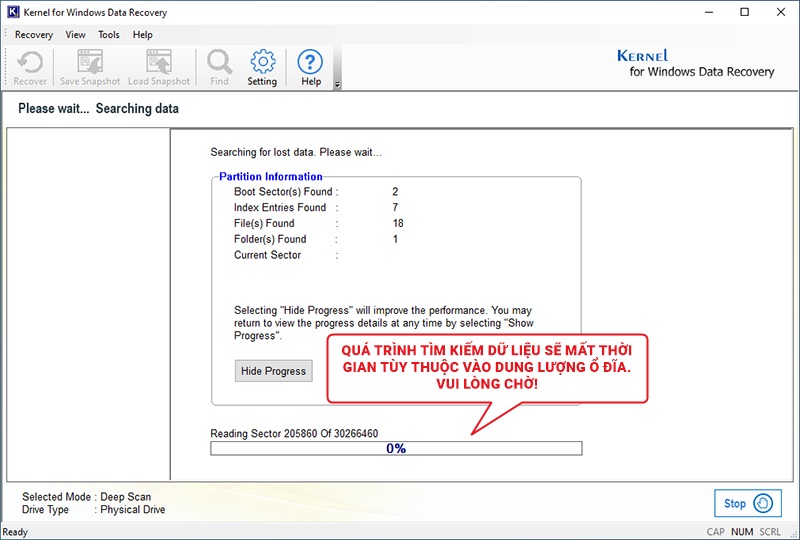Screen dimensions: 800x540
Task: Close the Kernel for Windows Data Recovery window
Action: pyautogui.click(x=781, y=12)
